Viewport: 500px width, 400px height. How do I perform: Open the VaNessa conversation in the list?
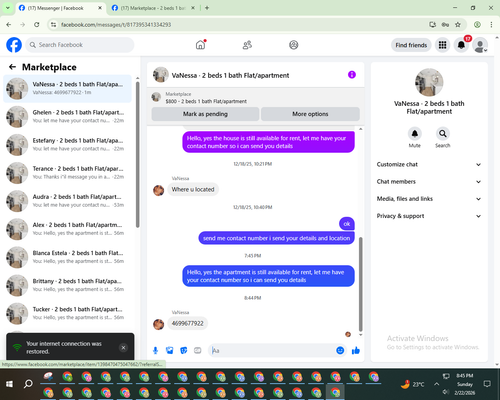[67, 89]
